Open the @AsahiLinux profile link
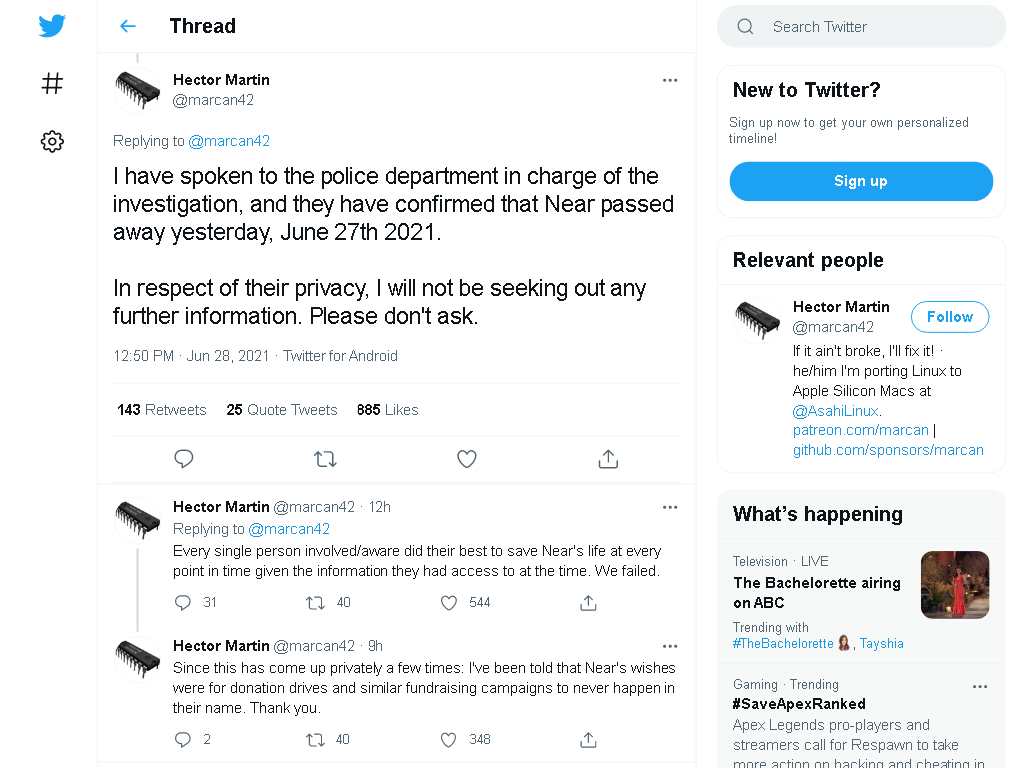The height and width of the screenshot is (768, 1024). click(x=835, y=411)
